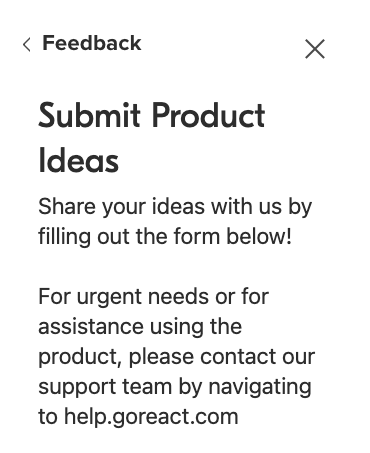370x453 pixels.
Task: Click the Submit Product Ideas heading
Action: tap(152, 138)
